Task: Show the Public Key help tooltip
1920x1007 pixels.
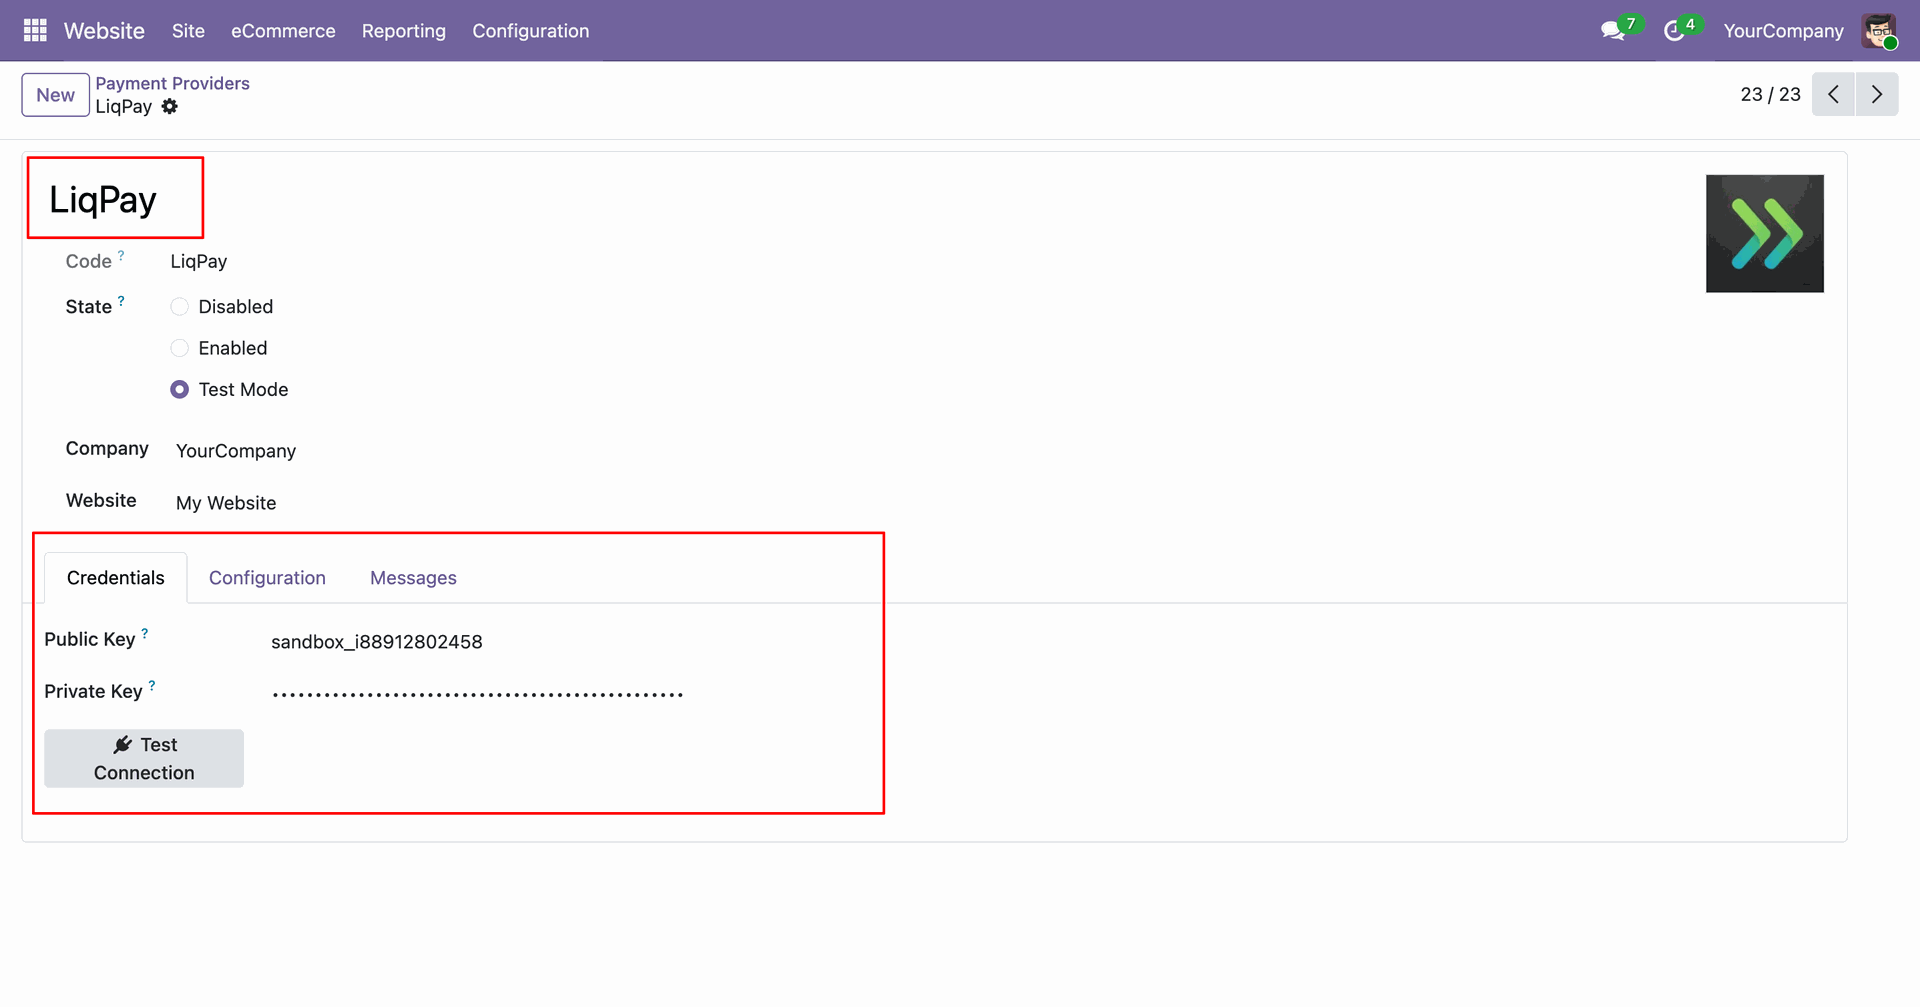Action: point(145,634)
